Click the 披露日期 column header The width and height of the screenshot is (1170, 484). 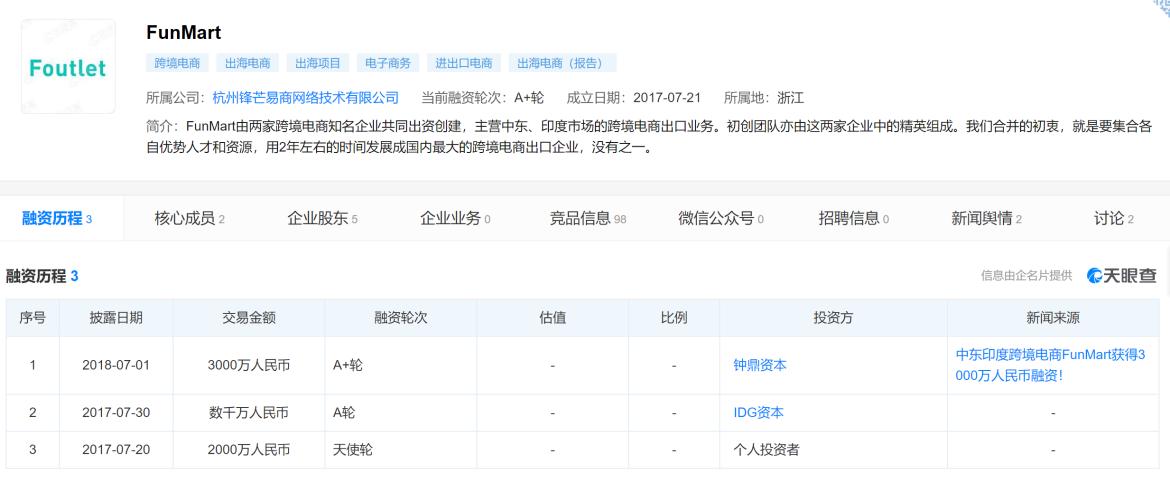(x=116, y=318)
